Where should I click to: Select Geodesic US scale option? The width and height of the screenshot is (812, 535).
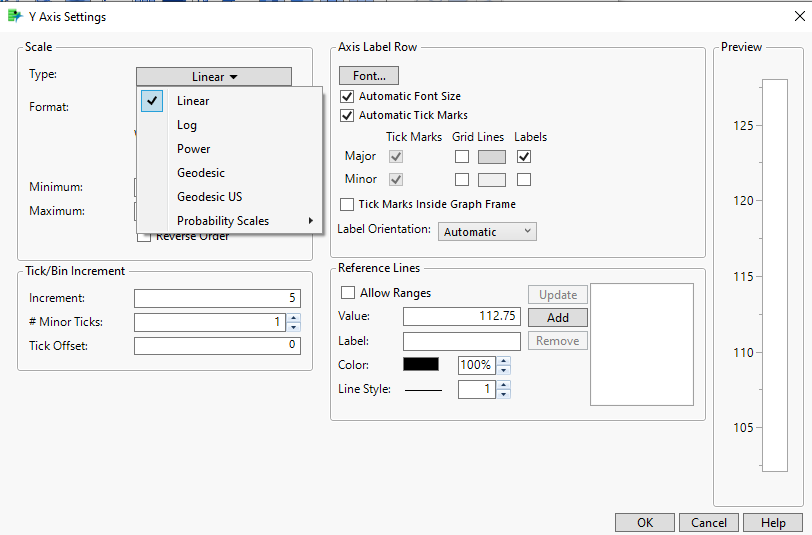pos(230,197)
